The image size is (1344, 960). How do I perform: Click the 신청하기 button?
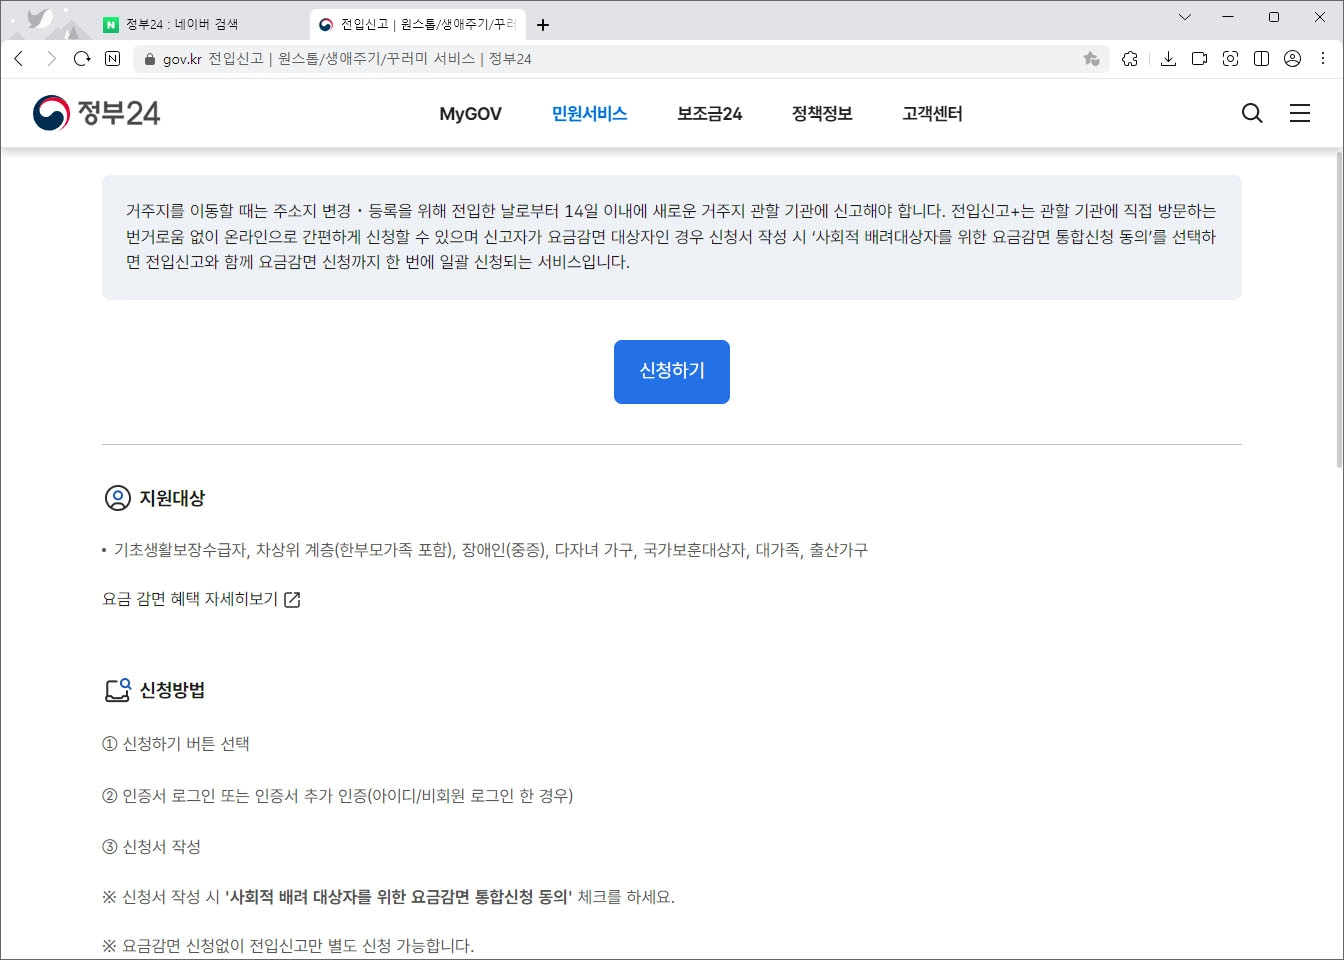coord(671,371)
